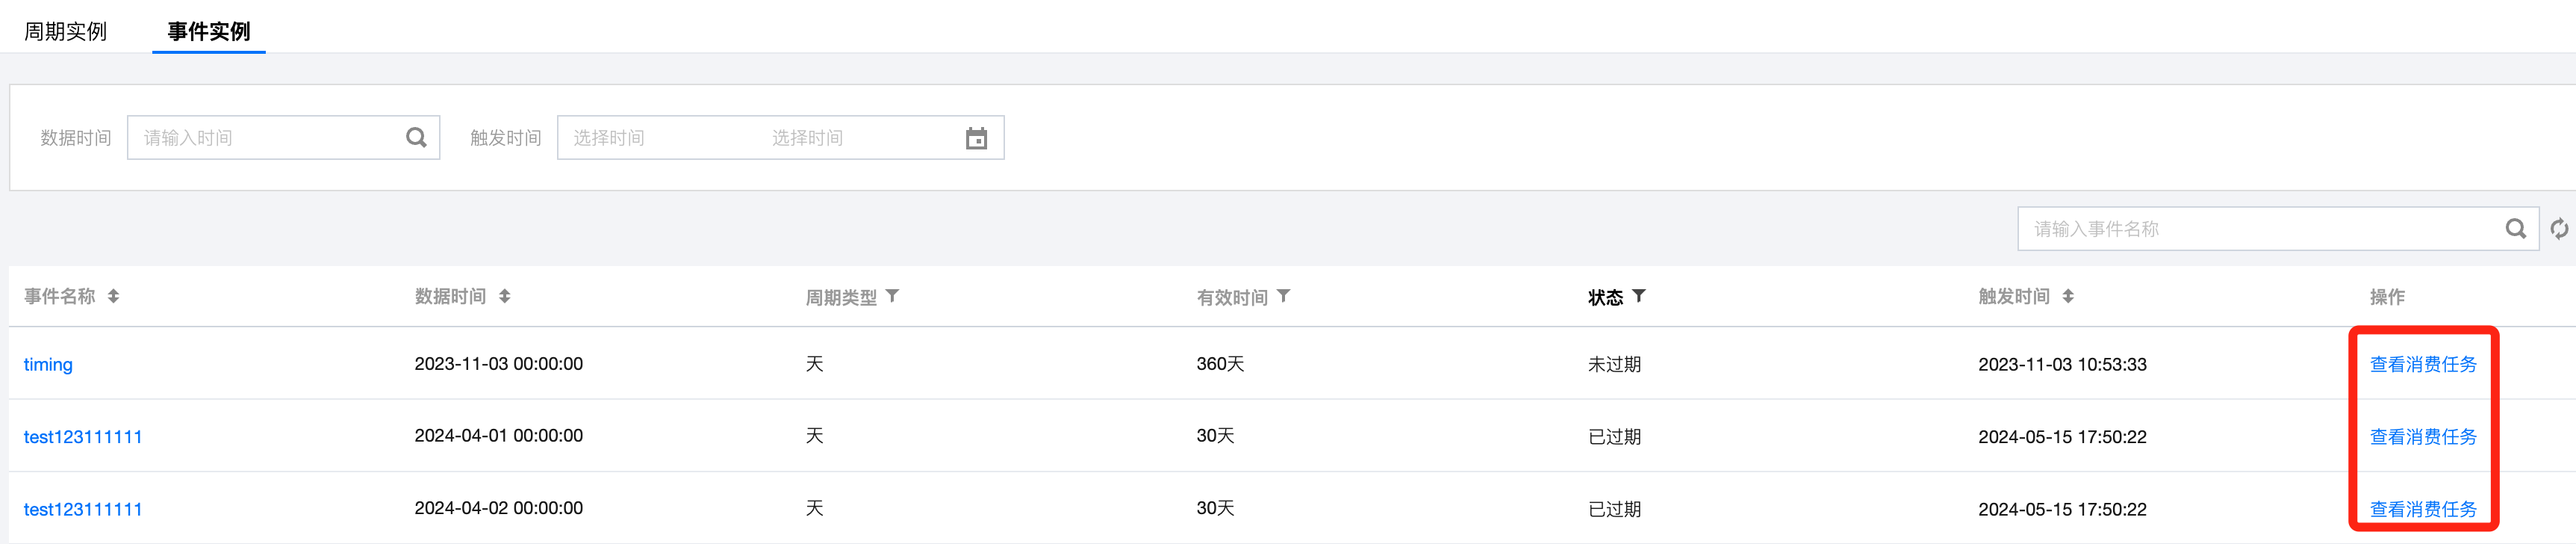Switch to the 周期实例 tab

pyautogui.click(x=65, y=31)
